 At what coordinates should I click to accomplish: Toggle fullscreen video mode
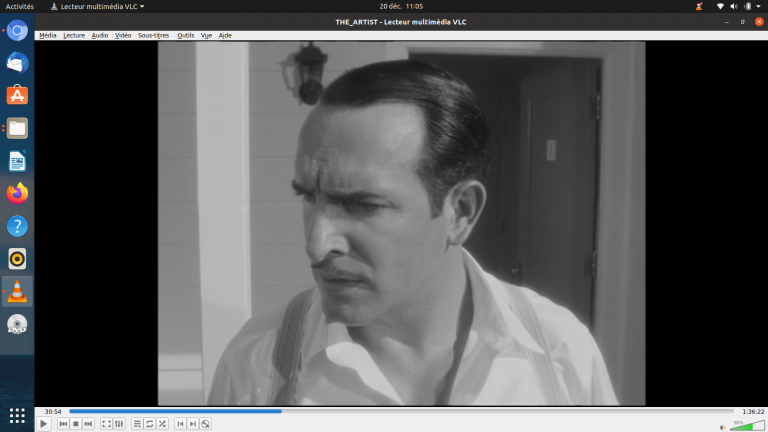pos(107,424)
